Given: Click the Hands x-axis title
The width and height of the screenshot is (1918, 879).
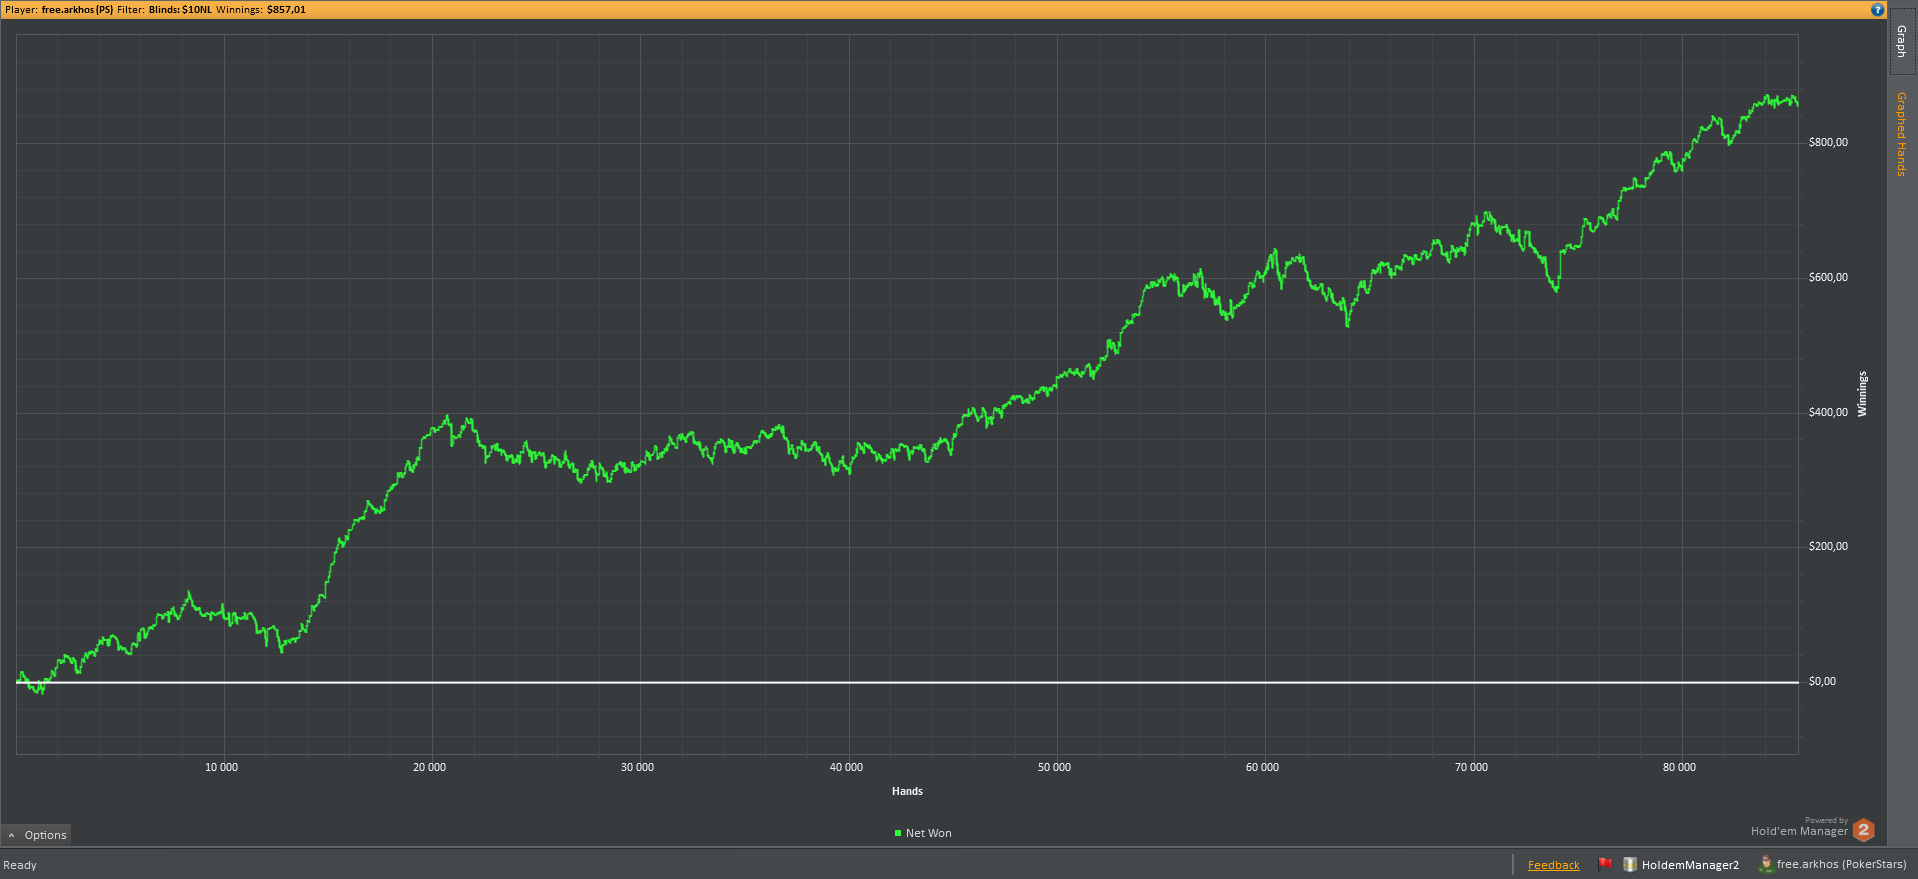Looking at the screenshot, I should point(907,791).
